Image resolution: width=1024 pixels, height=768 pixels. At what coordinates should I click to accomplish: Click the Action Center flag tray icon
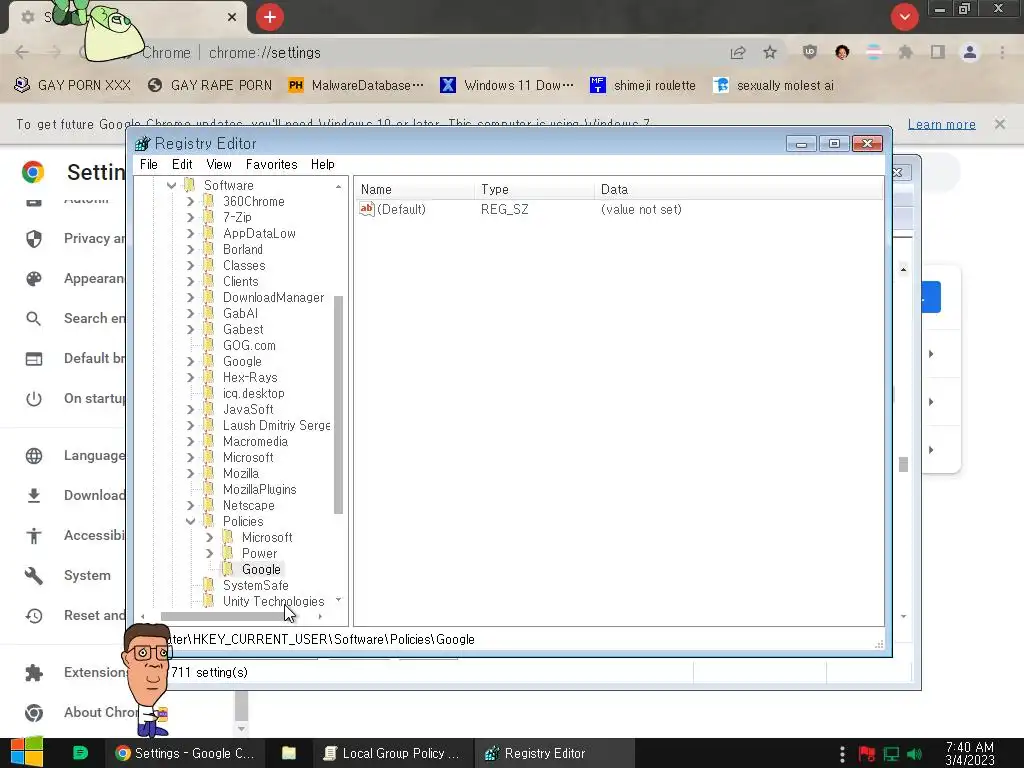click(x=867, y=754)
